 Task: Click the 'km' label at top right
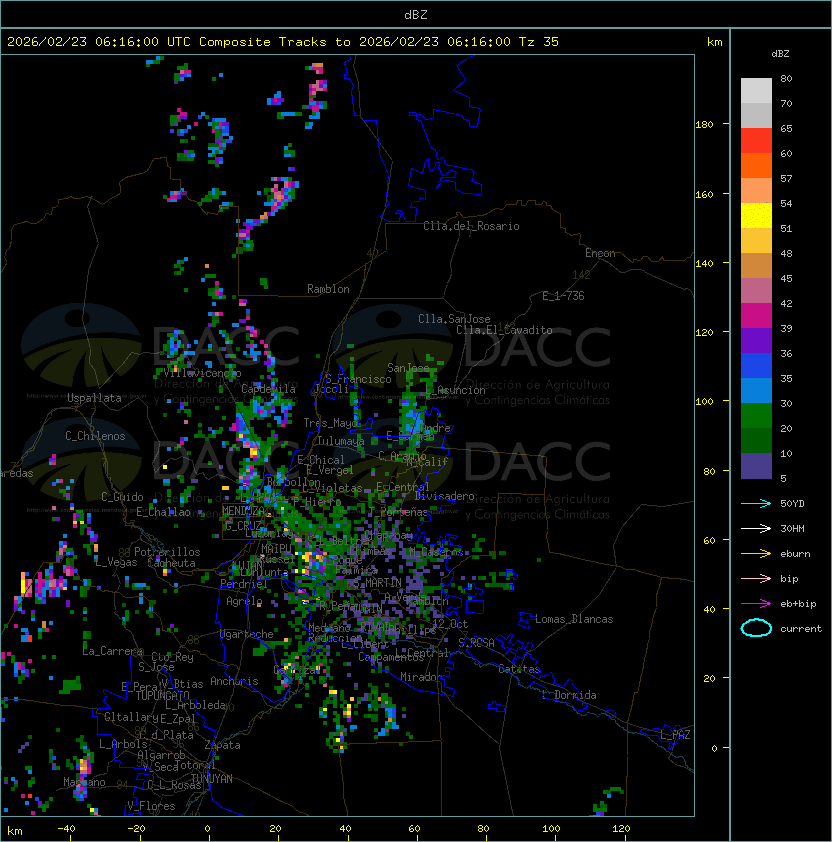[x=714, y=42]
